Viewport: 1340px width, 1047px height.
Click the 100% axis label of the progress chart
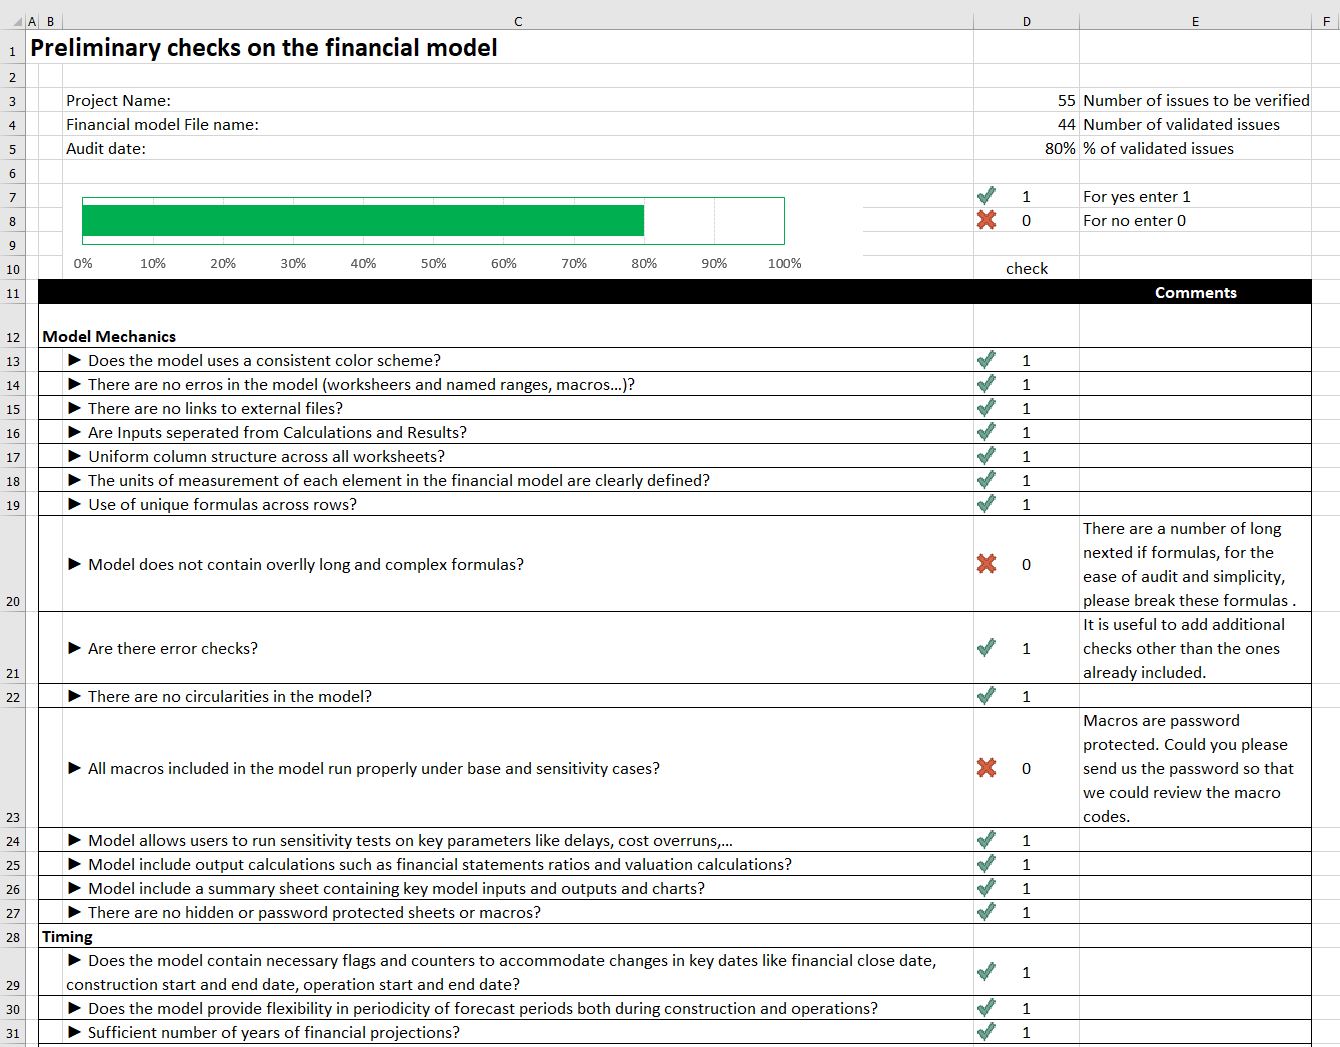(784, 263)
